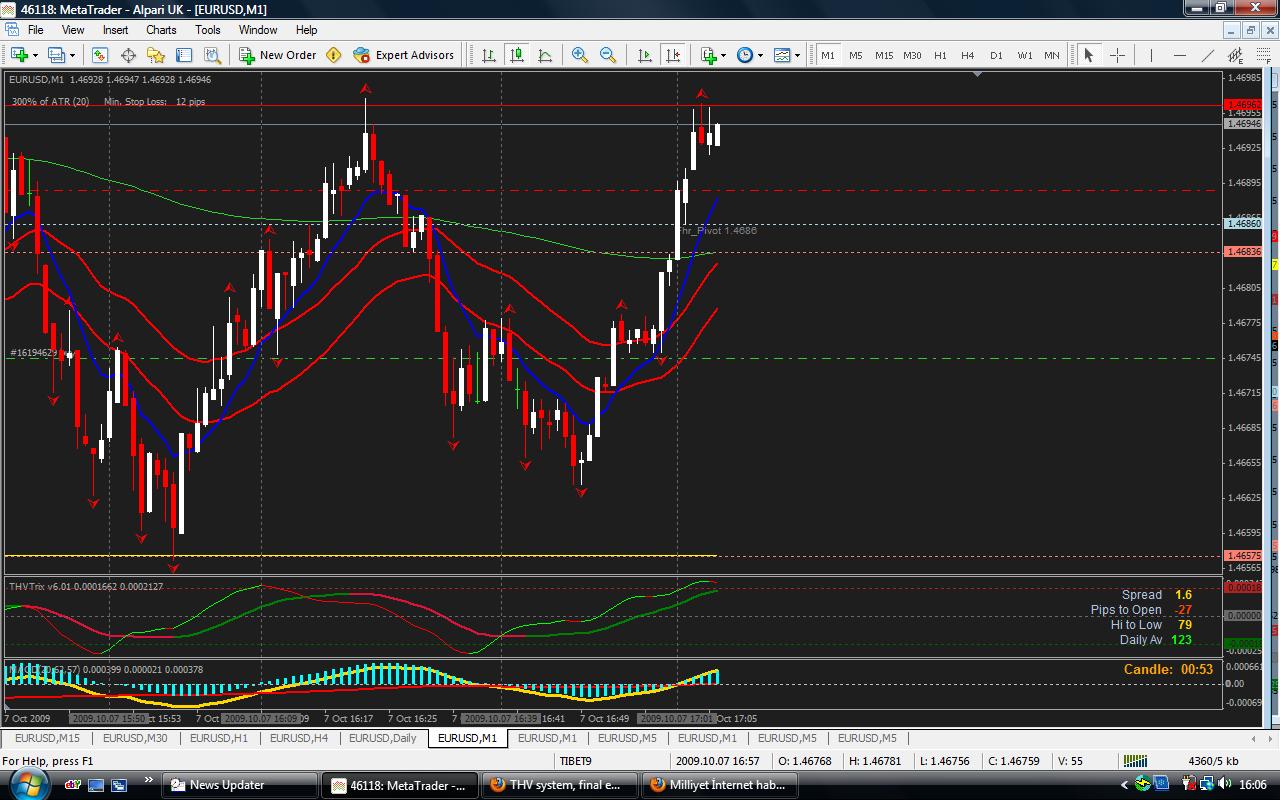Select the M15 timeframe button
The width and height of the screenshot is (1280, 800).
tap(884, 55)
